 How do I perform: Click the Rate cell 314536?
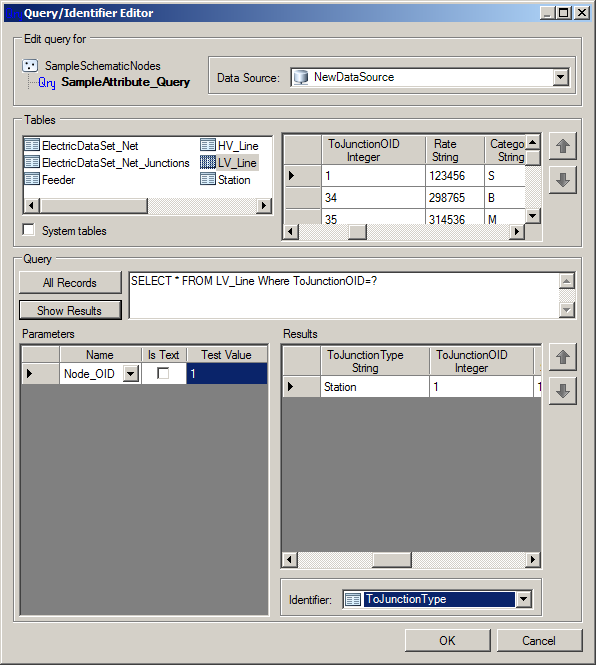455,218
